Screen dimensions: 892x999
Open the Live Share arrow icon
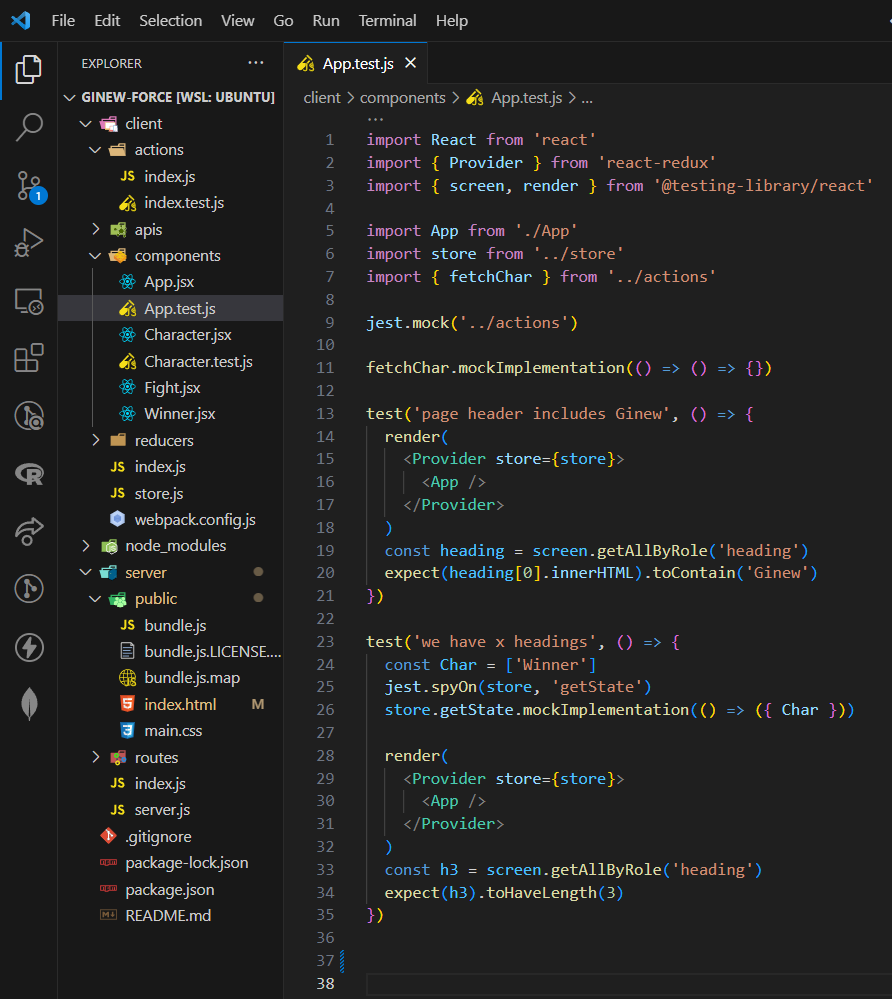[29, 531]
